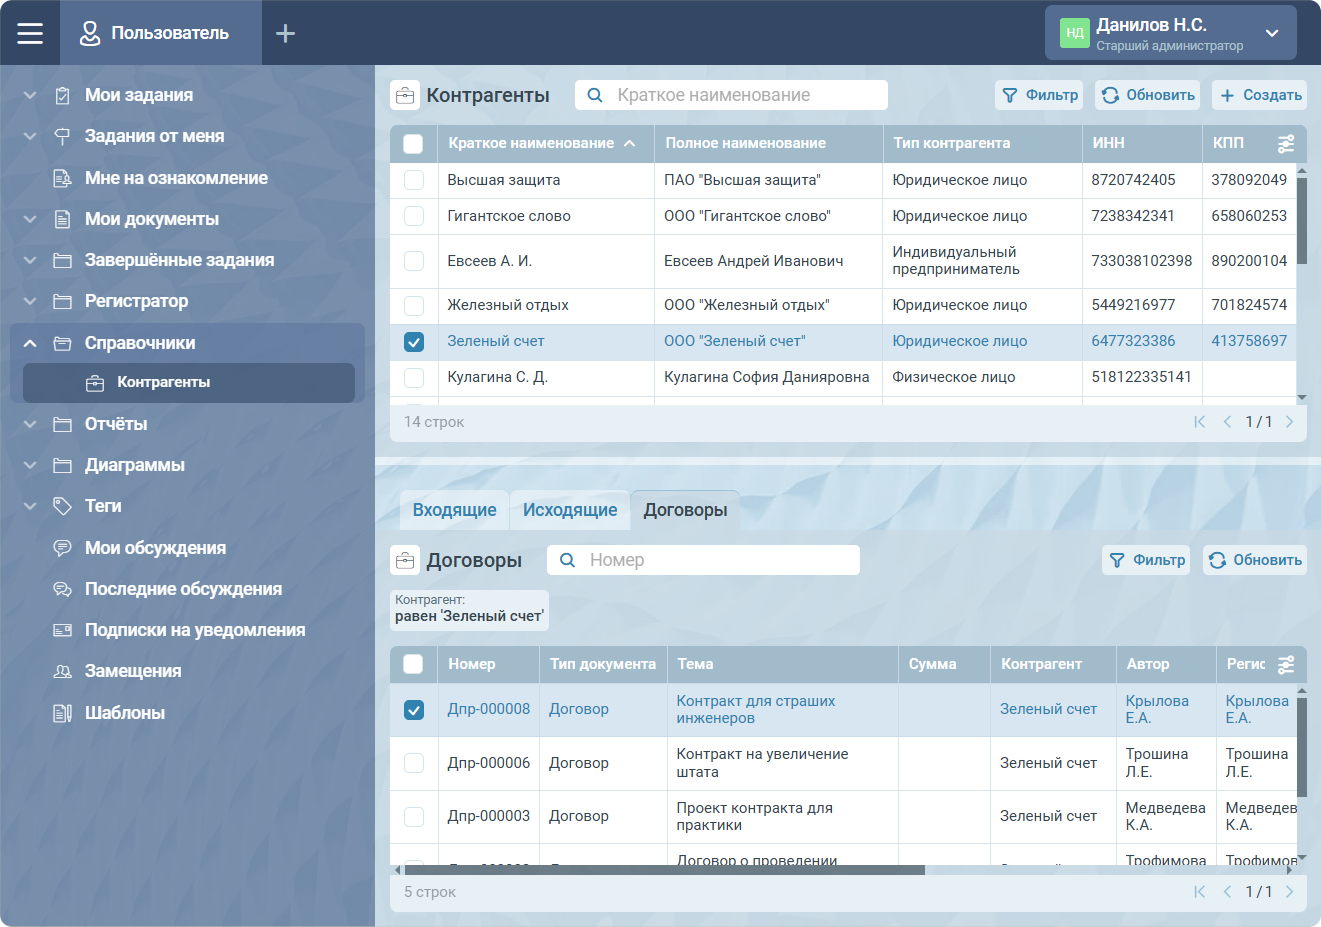Open column settings in Контрагенты table
1321x927 pixels.
(x=1286, y=144)
